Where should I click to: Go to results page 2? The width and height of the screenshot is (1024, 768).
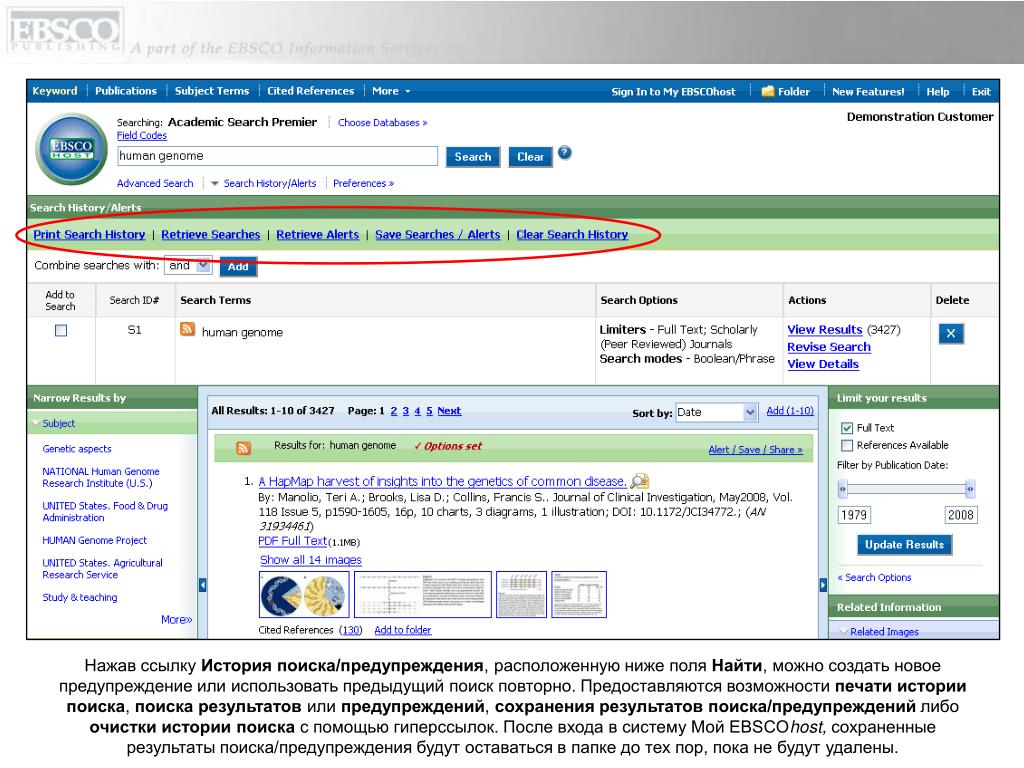pyautogui.click(x=394, y=411)
